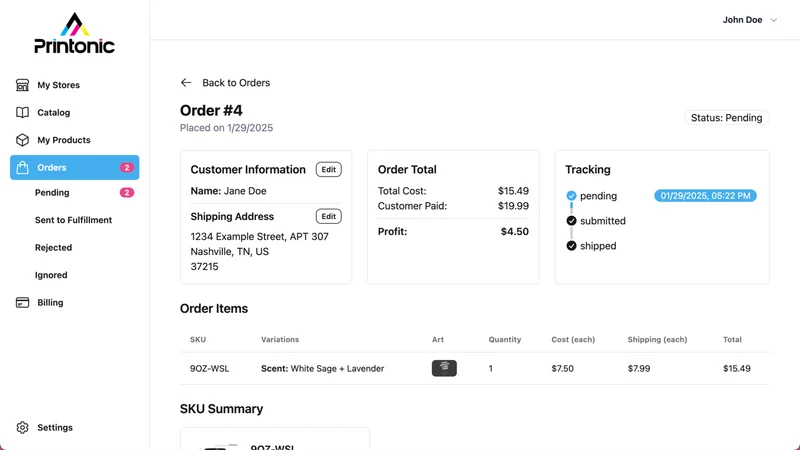Click the SKU column header
Image resolution: width=800 pixels, height=450 pixels.
(198, 339)
